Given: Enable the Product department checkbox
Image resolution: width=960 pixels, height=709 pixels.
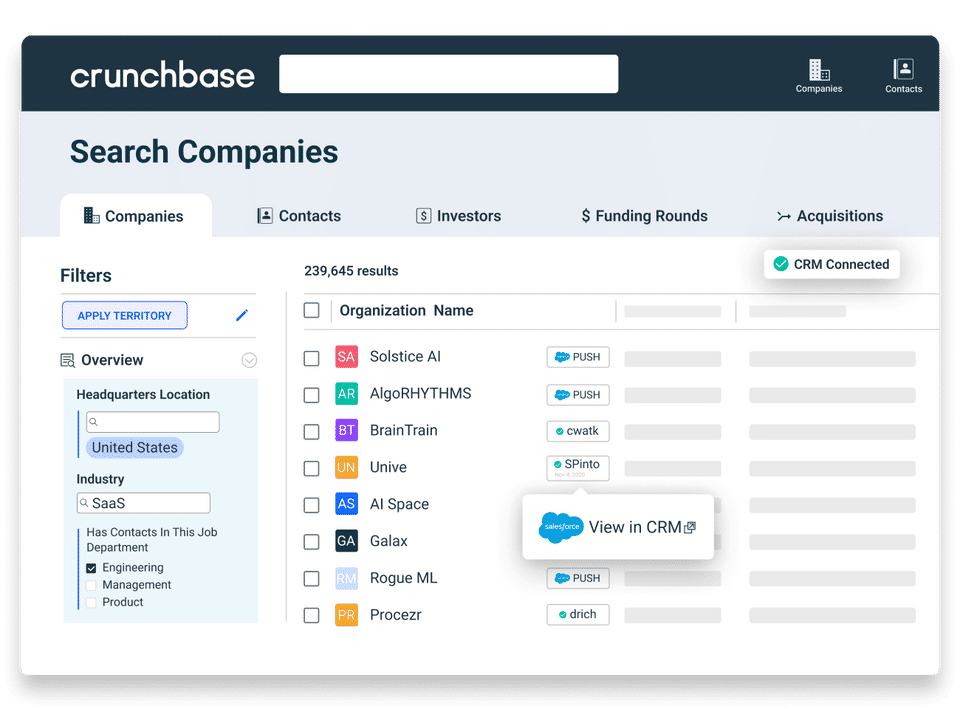Looking at the screenshot, I should click(x=91, y=602).
